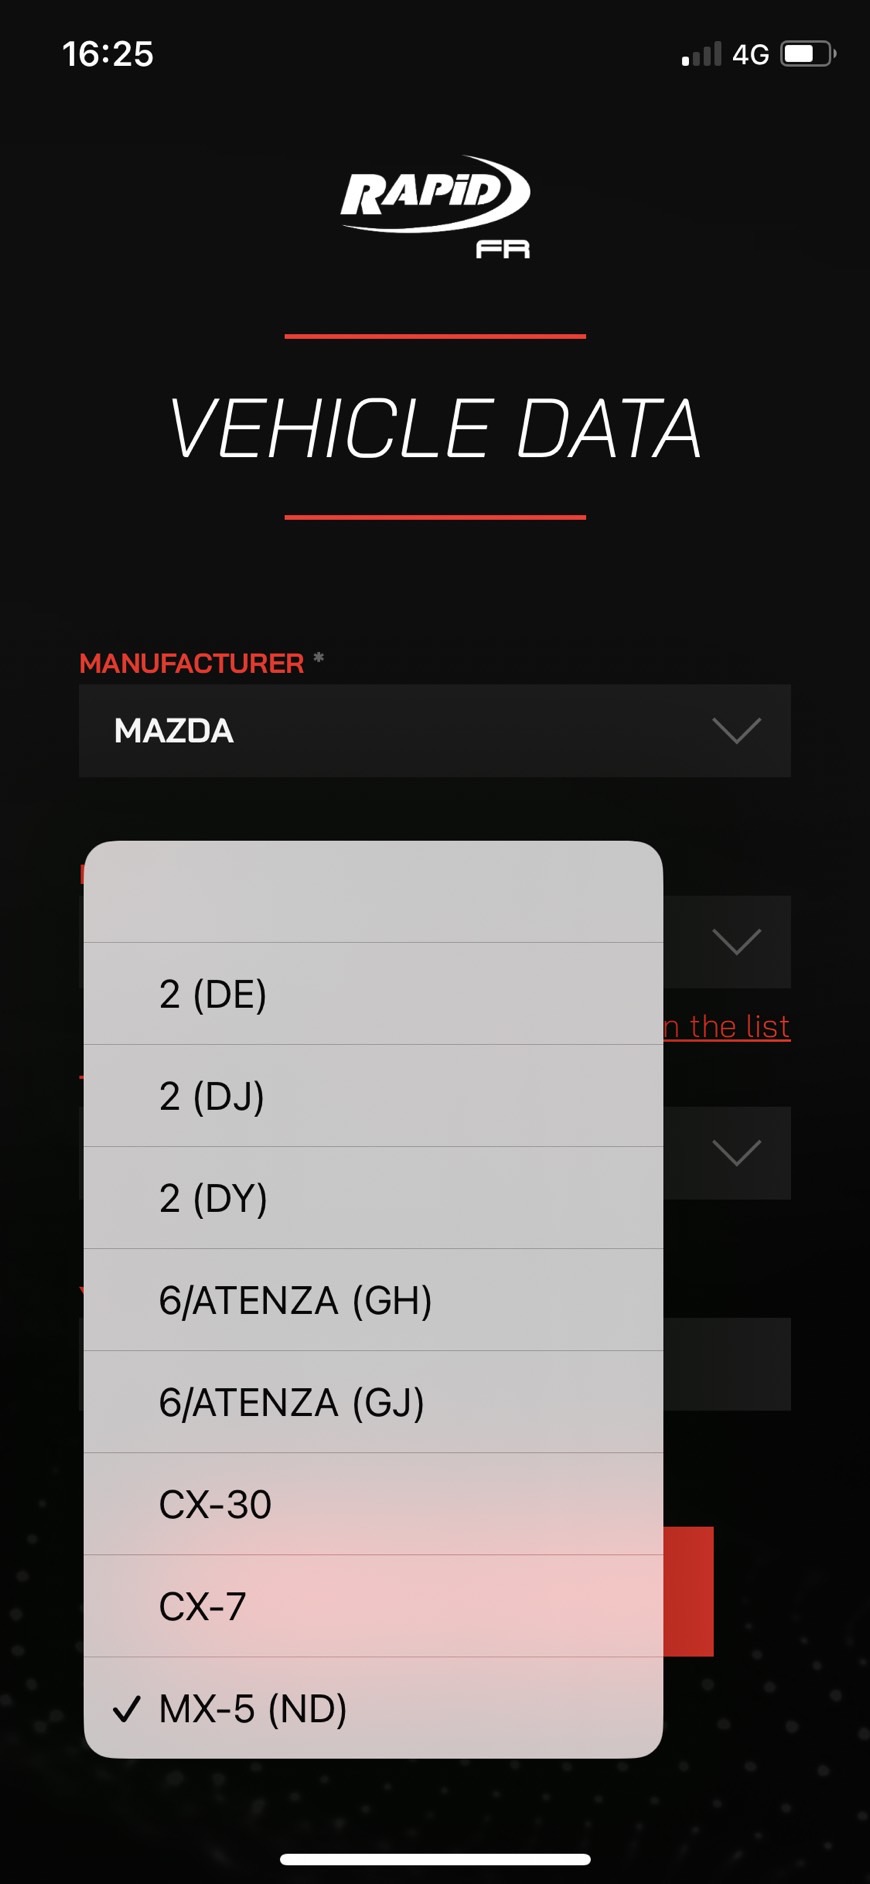
Task: Expand the third field dropdown chevron
Action: pyautogui.click(x=737, y=1153)
